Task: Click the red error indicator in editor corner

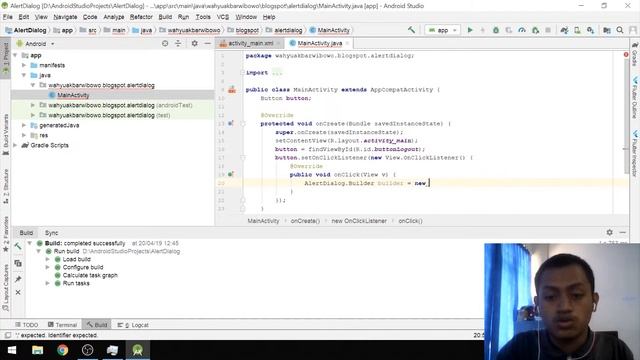Action: [x=626, y=55]
